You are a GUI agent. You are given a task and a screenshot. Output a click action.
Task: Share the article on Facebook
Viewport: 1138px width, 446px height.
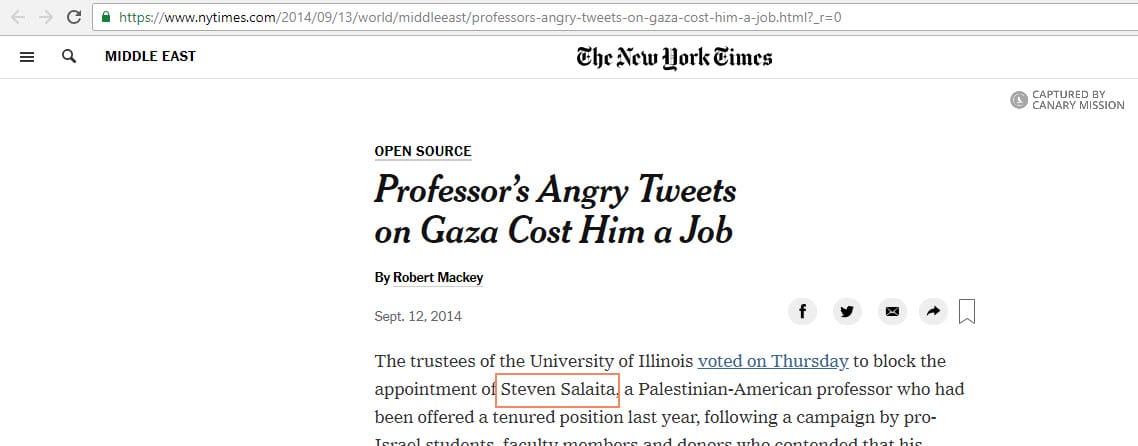[x=802, y=312]
